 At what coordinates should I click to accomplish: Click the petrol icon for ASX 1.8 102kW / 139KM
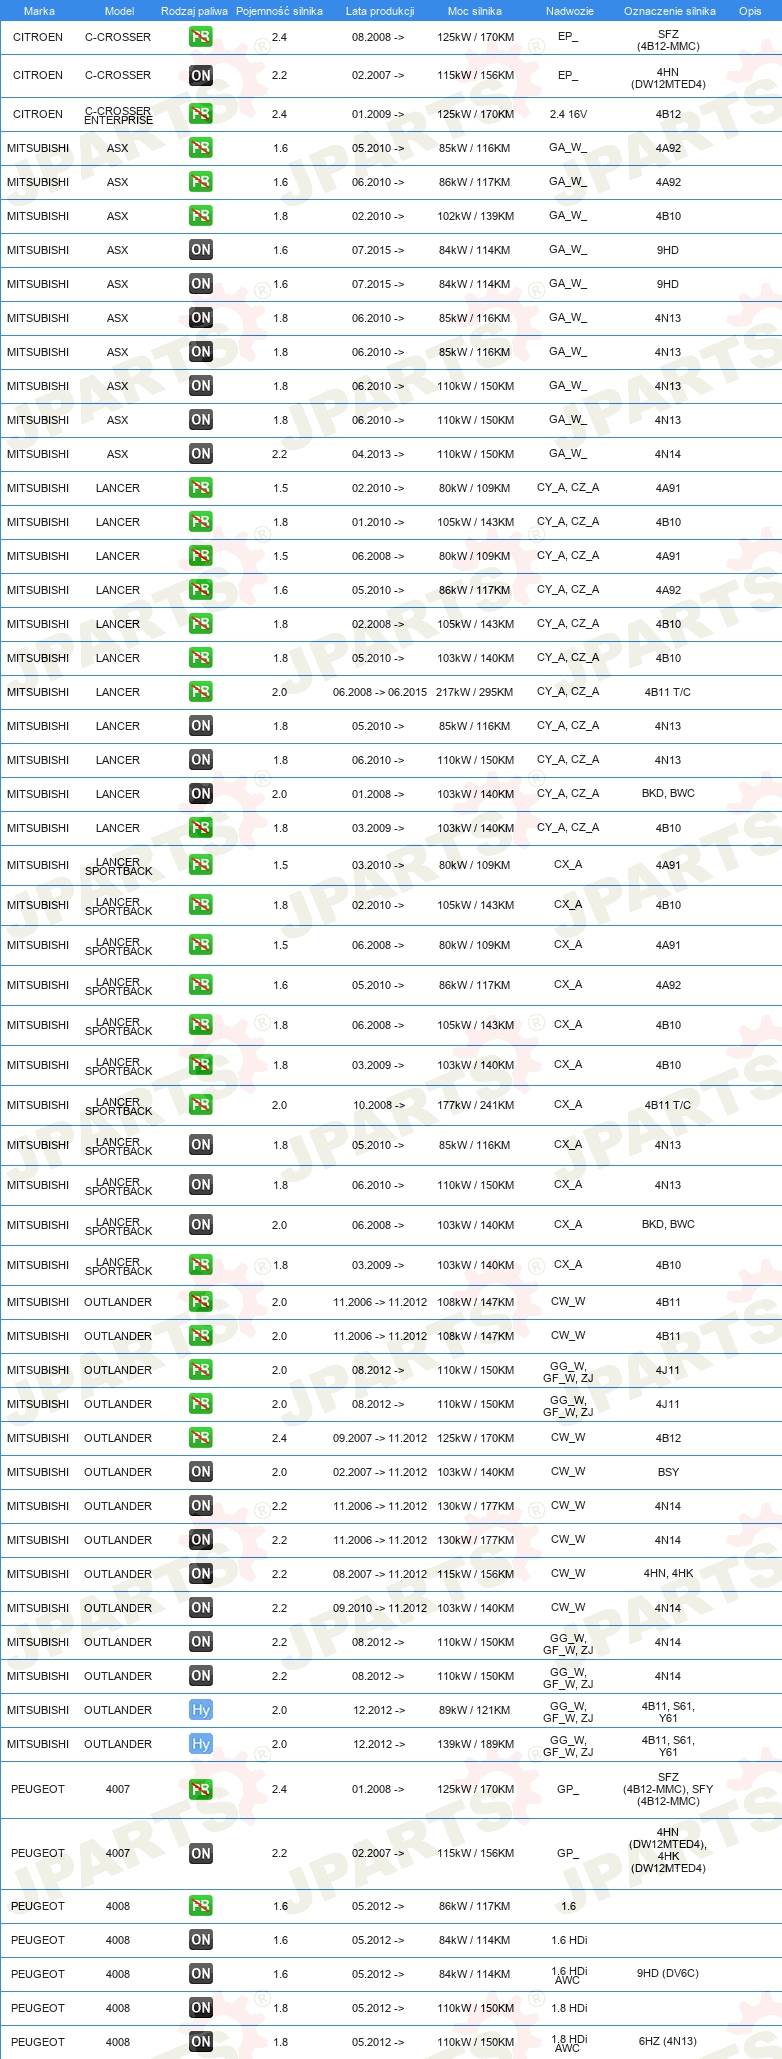[201, 216]
